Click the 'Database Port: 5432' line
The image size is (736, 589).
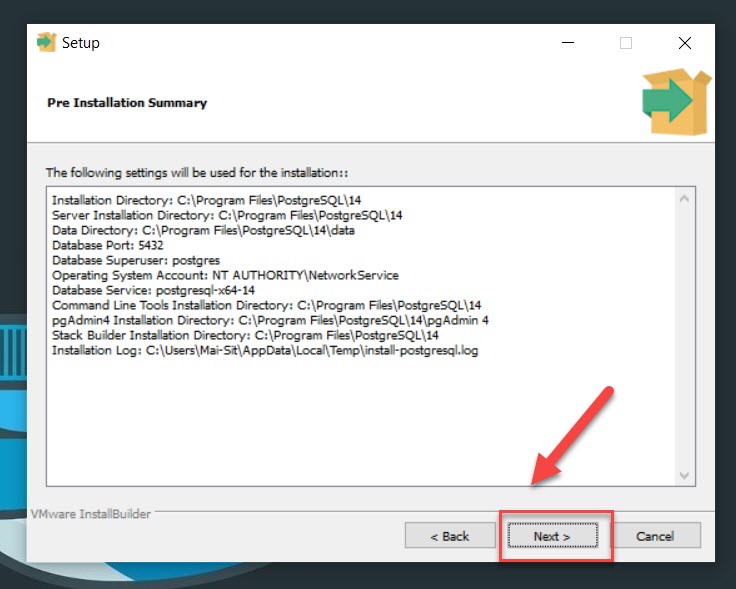(x=107, y=245)
